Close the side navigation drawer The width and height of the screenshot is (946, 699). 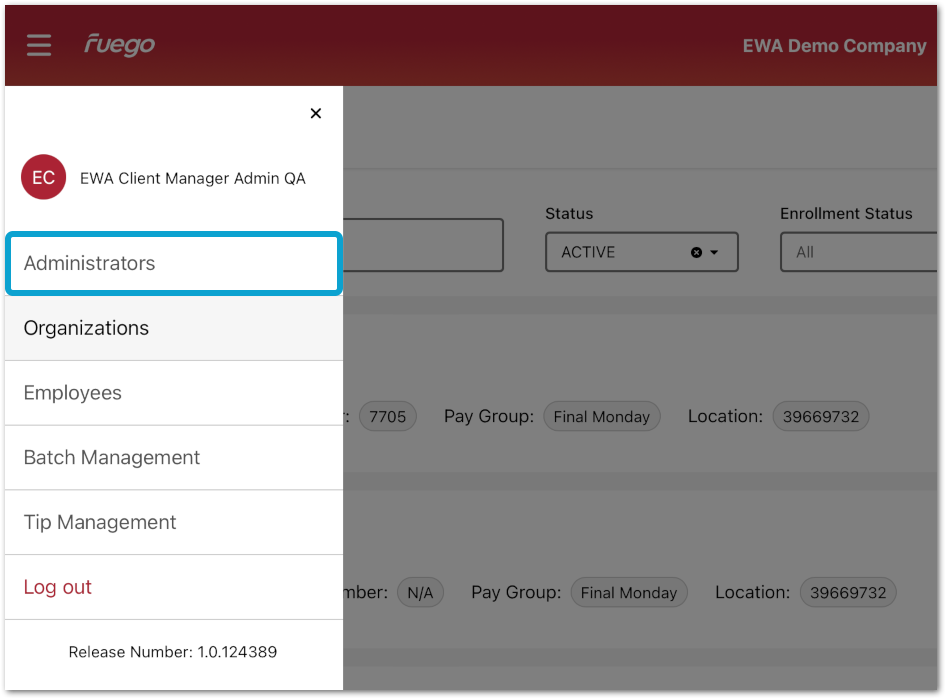pyautogui.click(x=316, y=113)
